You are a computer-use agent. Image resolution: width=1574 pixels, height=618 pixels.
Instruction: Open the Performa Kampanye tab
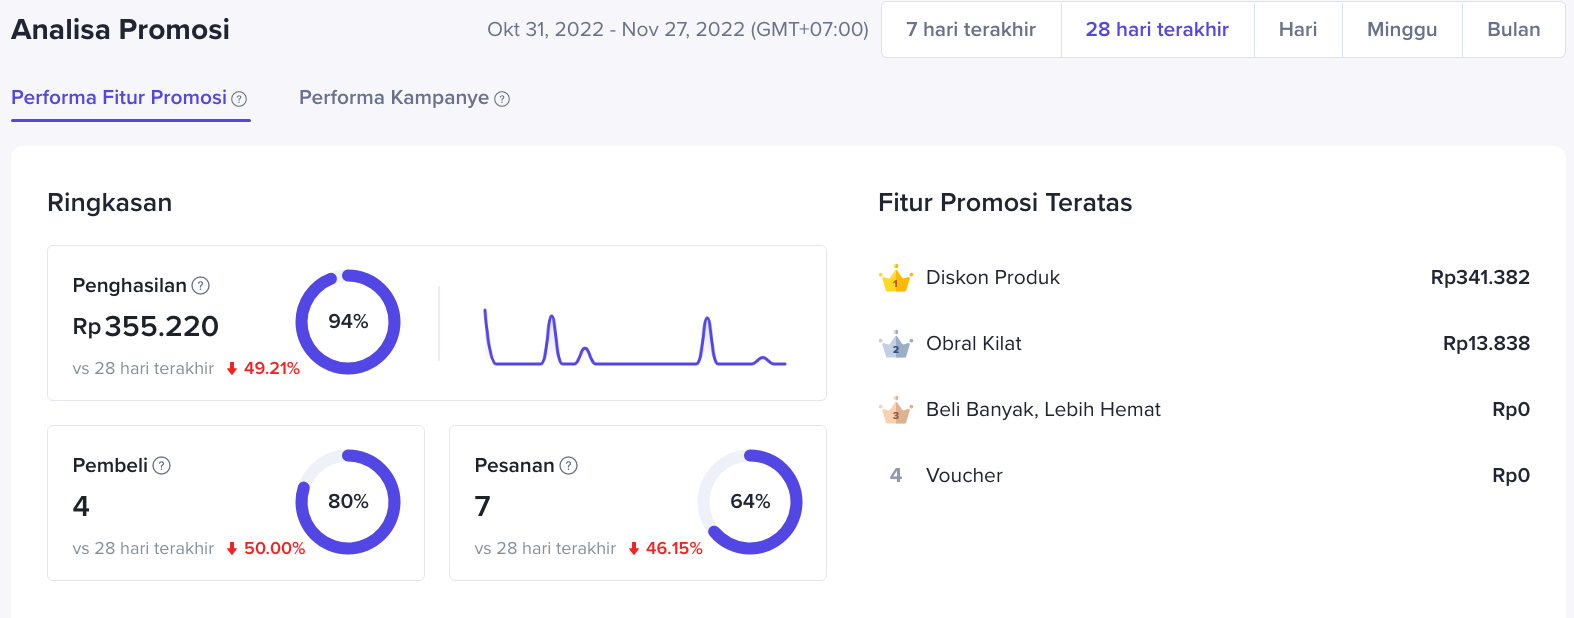tap(394, 98)
